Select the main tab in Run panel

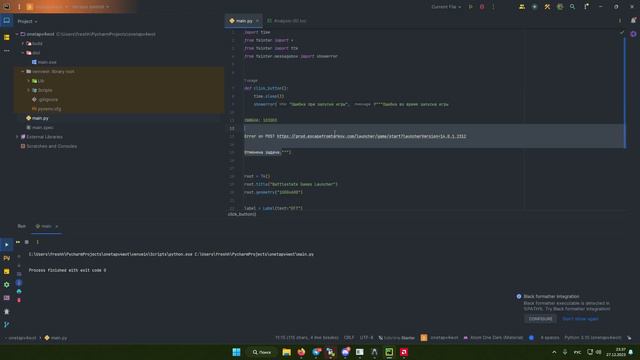tap(46, 226)
